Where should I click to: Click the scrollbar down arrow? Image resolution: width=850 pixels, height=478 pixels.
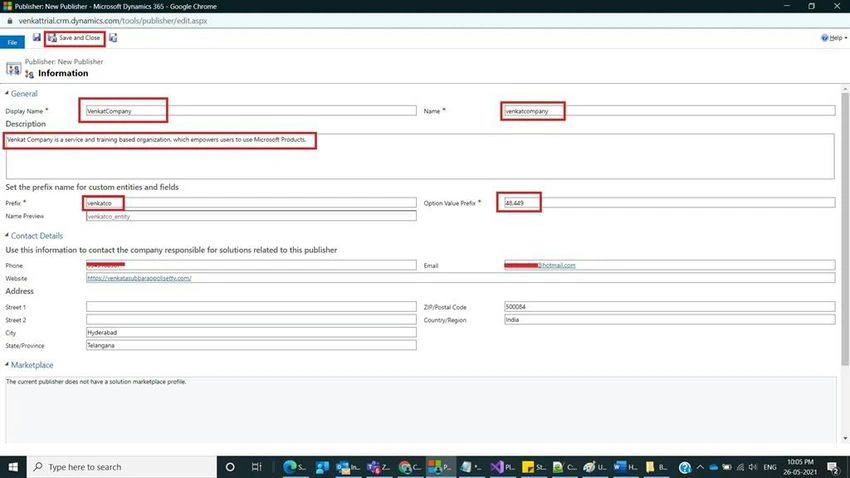(845, 438)
